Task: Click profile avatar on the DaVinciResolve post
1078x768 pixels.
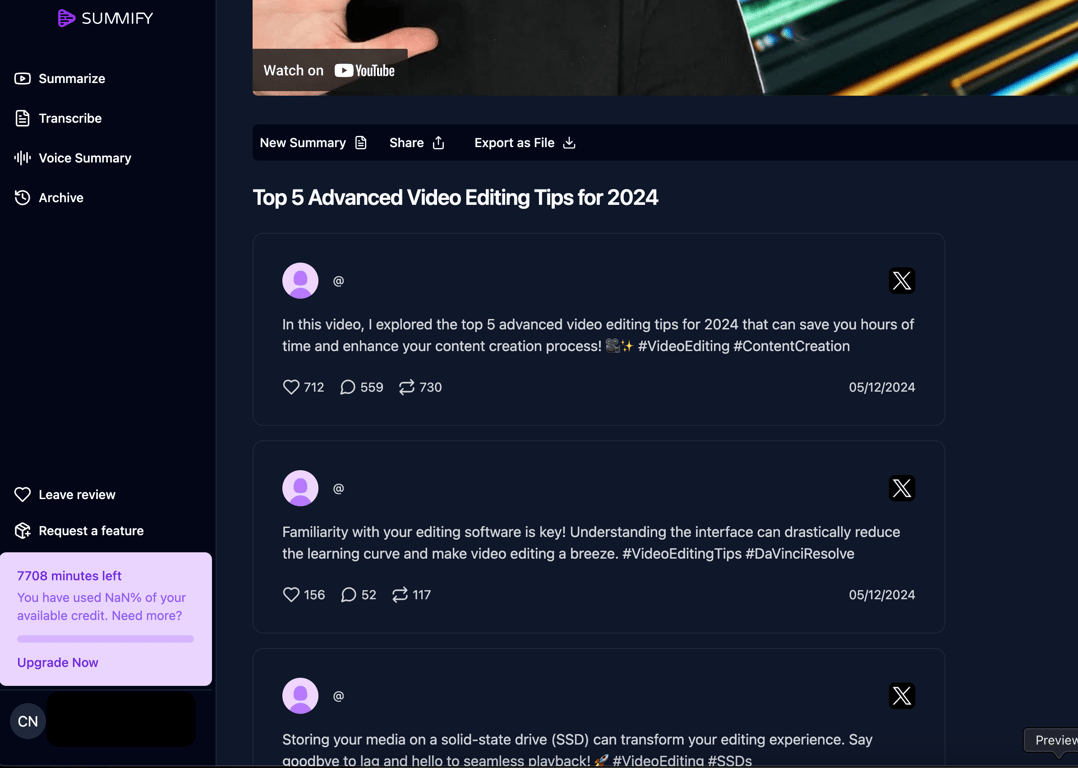Action: pyautogui.click(x=300, y=488)
